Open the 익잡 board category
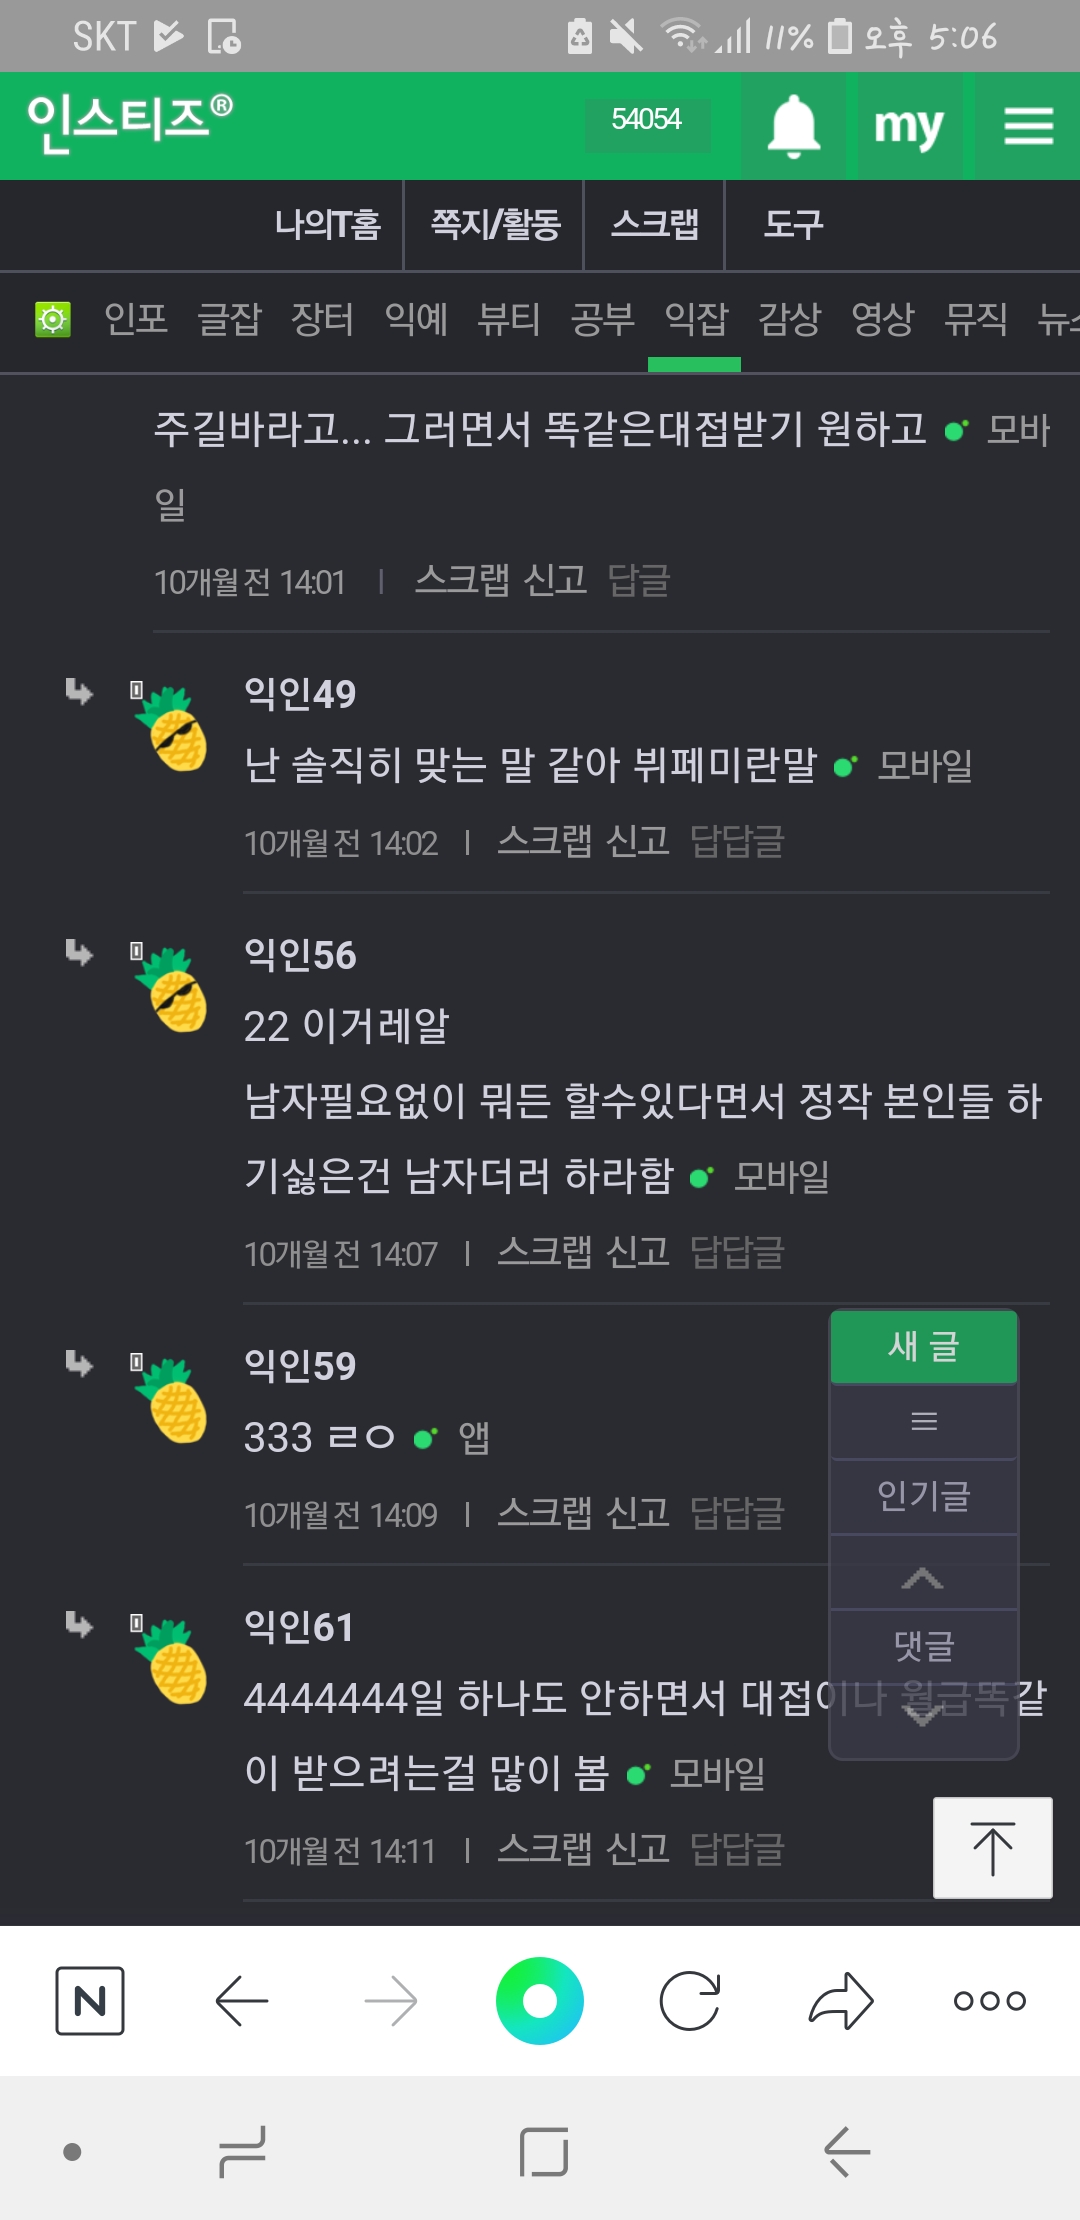The image size is (1080, 2220). pyautogui.click(x=696, y=320)
